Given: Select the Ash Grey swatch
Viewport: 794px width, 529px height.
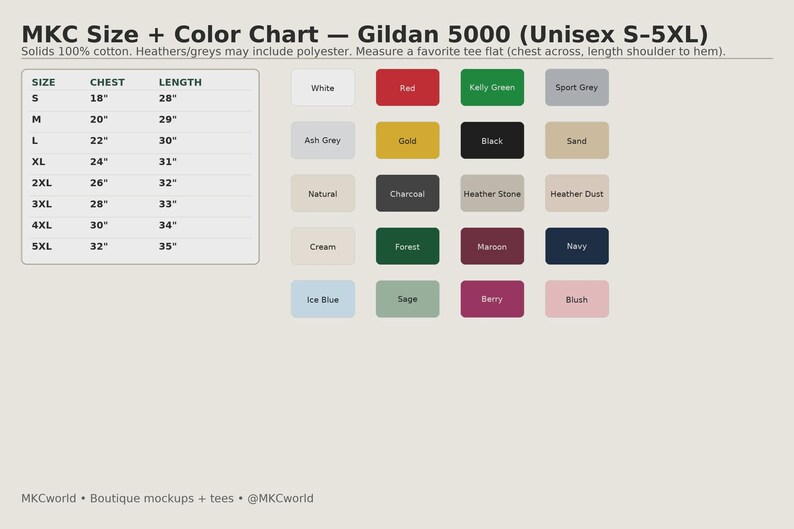Looking at the screenshot, I should coord(323,140).
